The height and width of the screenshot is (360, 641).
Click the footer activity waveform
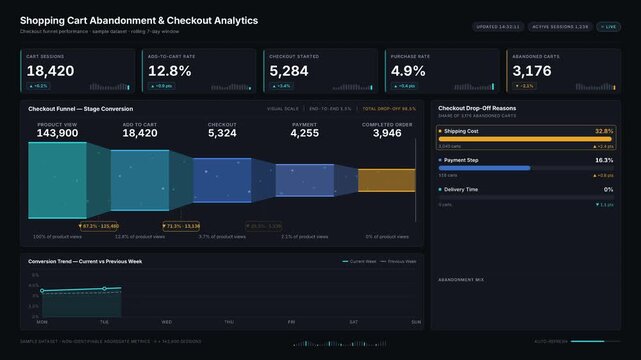pos(340,344)
